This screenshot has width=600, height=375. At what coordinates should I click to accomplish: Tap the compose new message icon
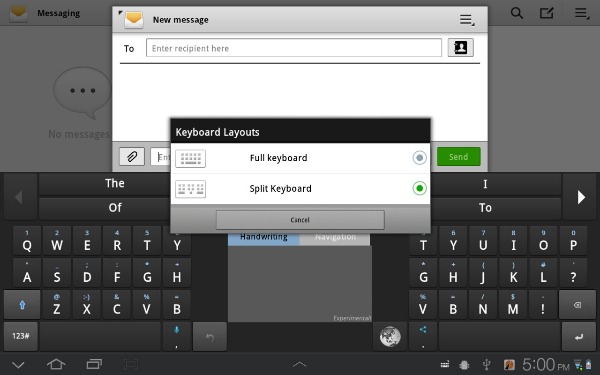click(x=546, y=13)
